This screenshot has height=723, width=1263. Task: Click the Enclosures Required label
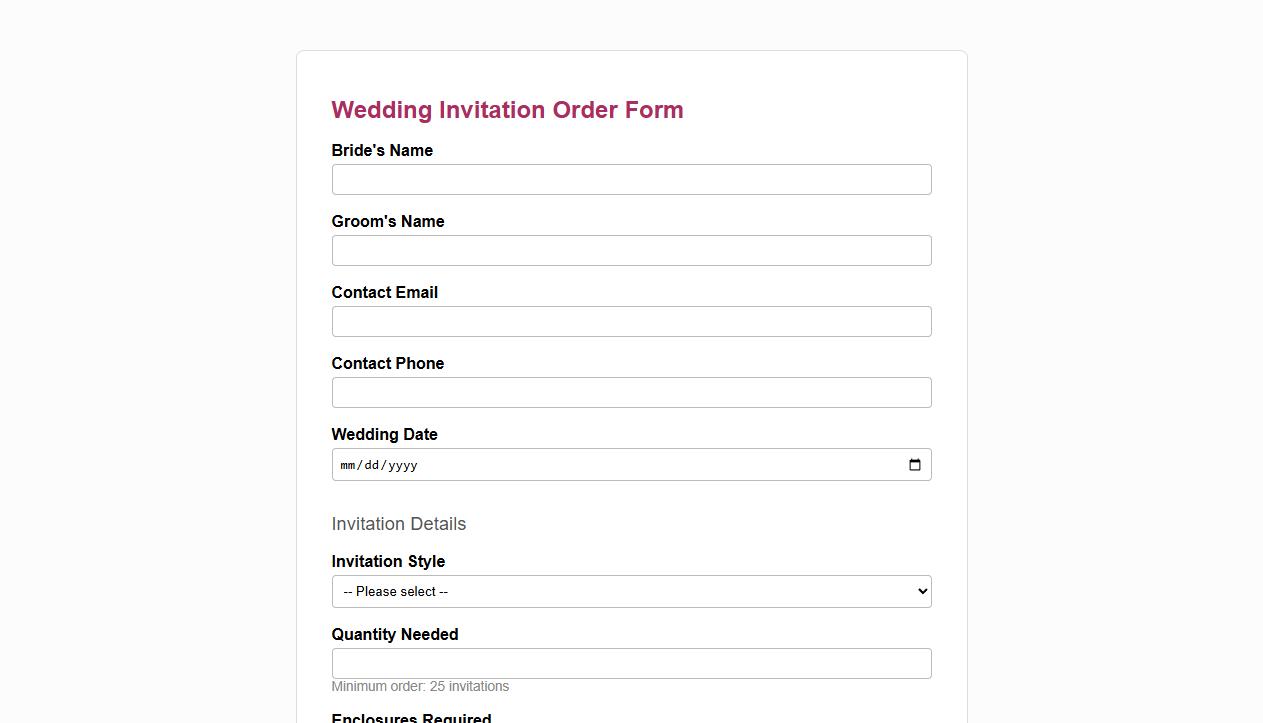click(x=411, y=718)
